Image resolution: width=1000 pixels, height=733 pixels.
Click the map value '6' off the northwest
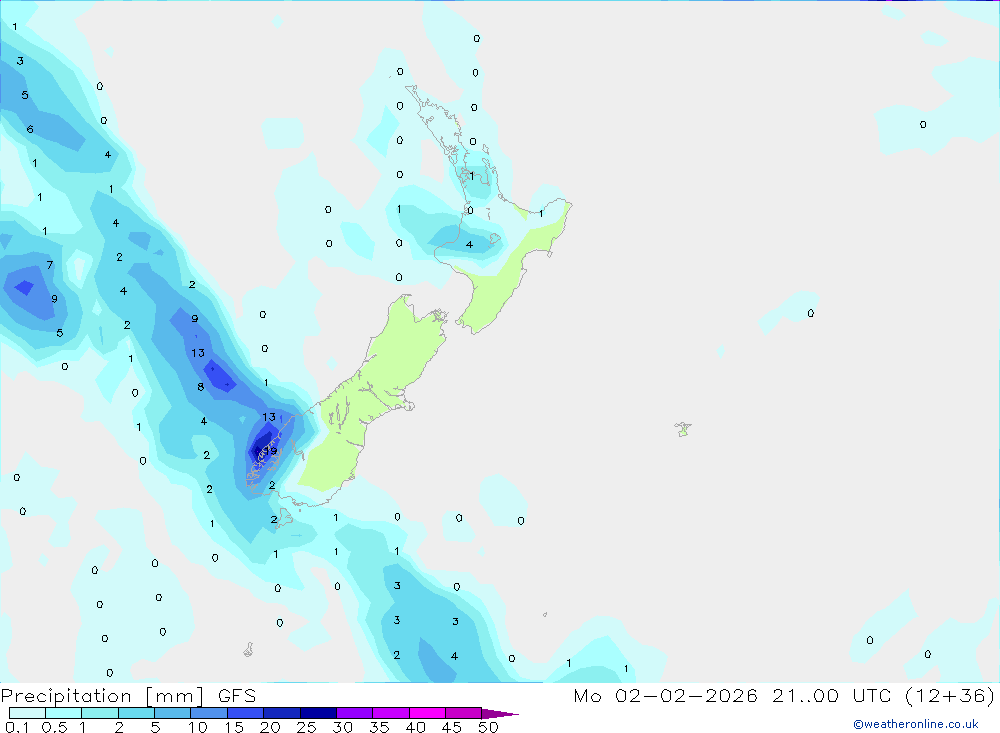tap(30, 130)
